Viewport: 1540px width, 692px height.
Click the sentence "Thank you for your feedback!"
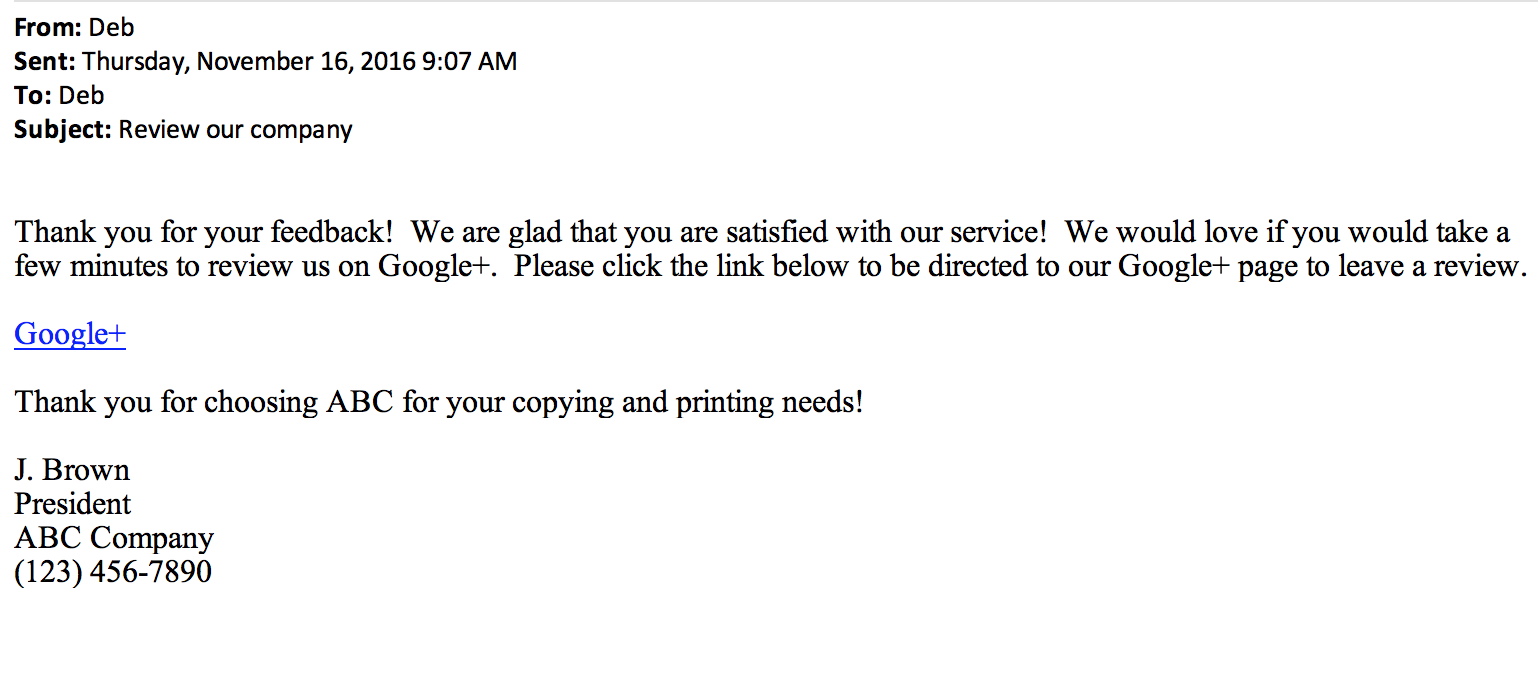[204, 232]
